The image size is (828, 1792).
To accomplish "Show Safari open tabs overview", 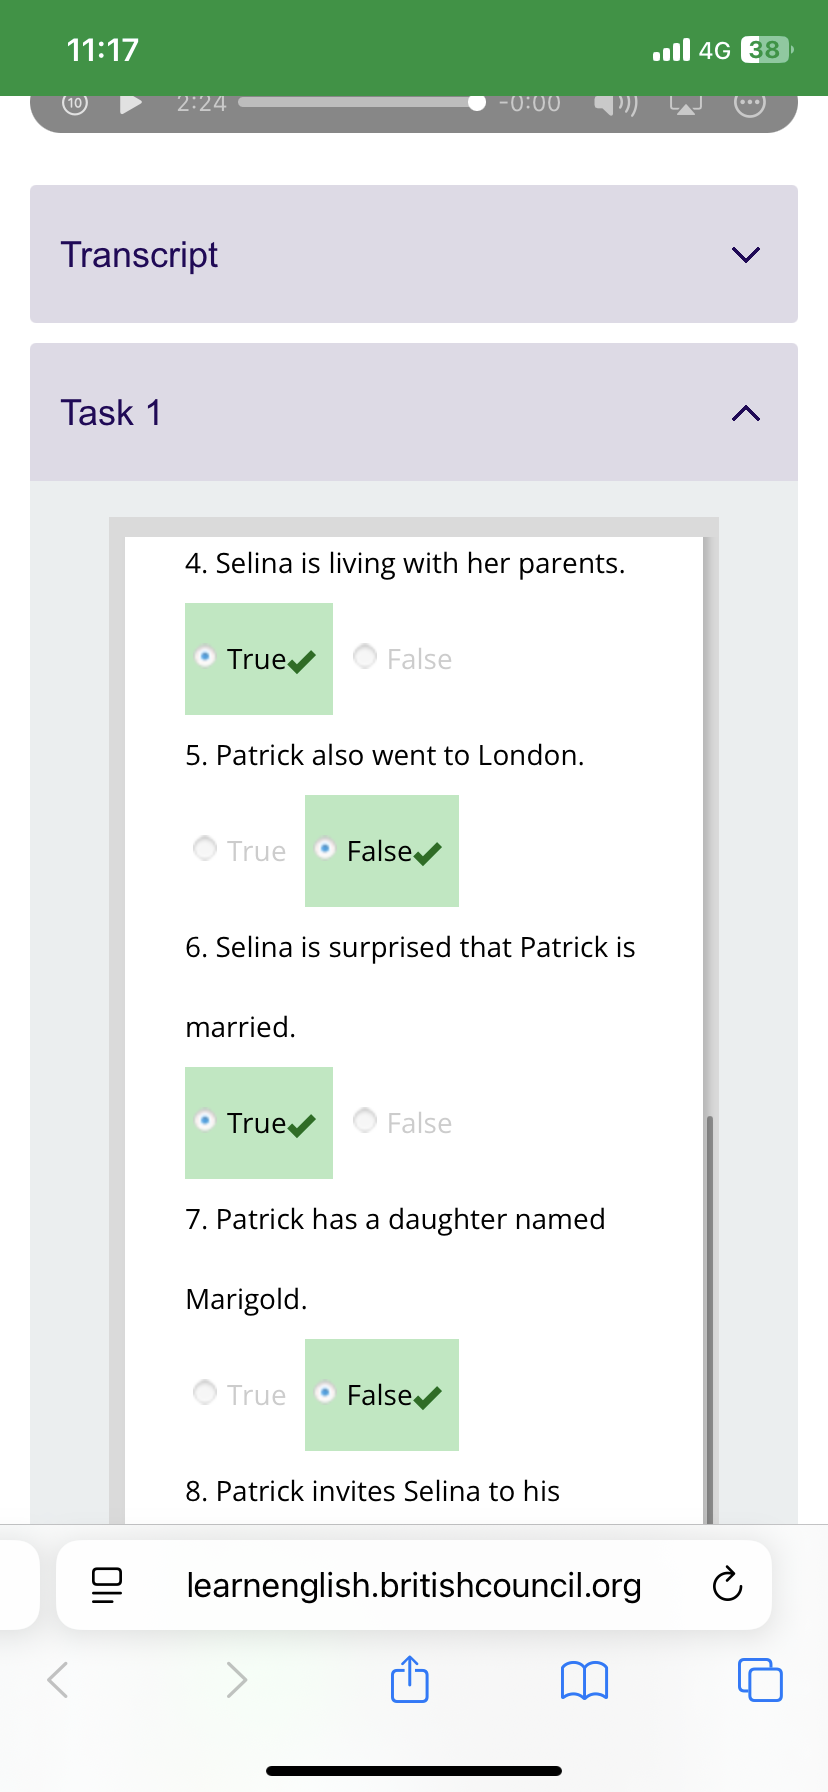I will click(760, 1680).
